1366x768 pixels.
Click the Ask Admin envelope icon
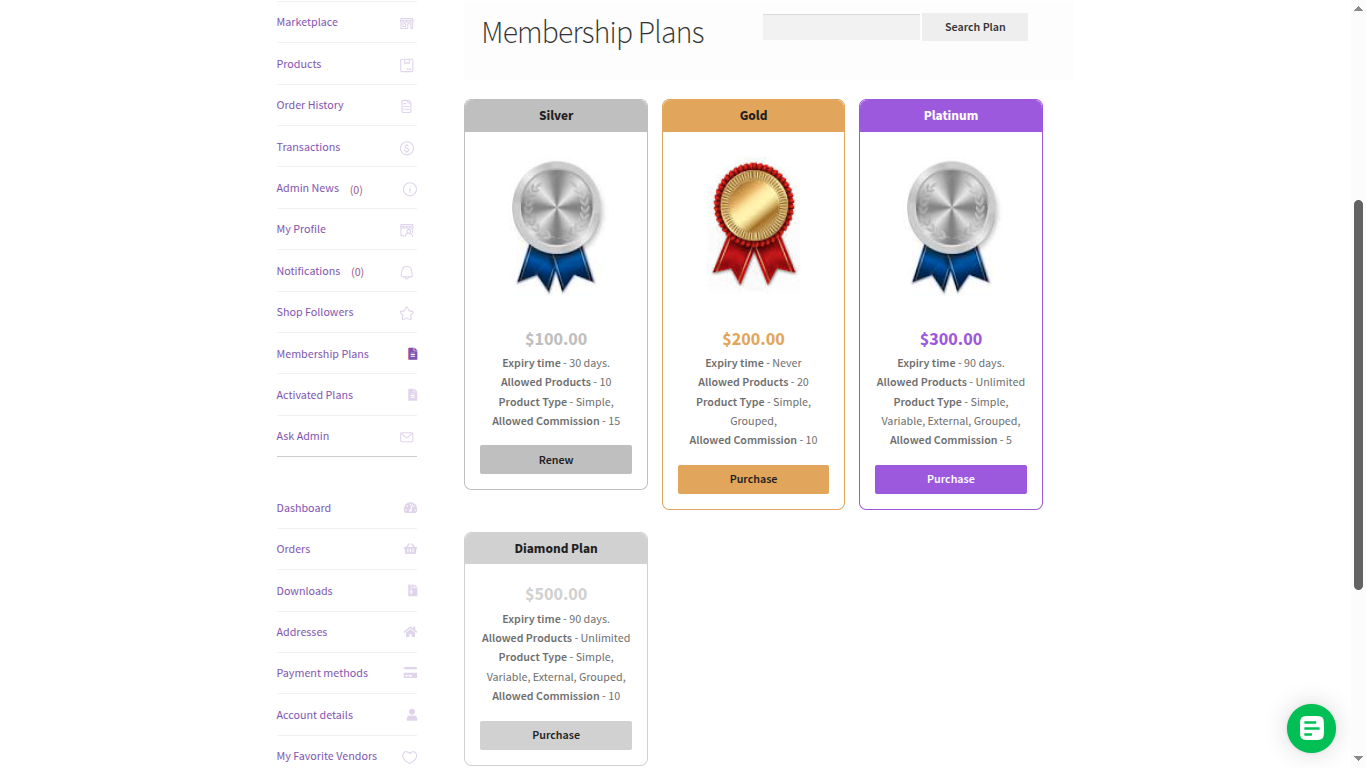pos(406,436)
